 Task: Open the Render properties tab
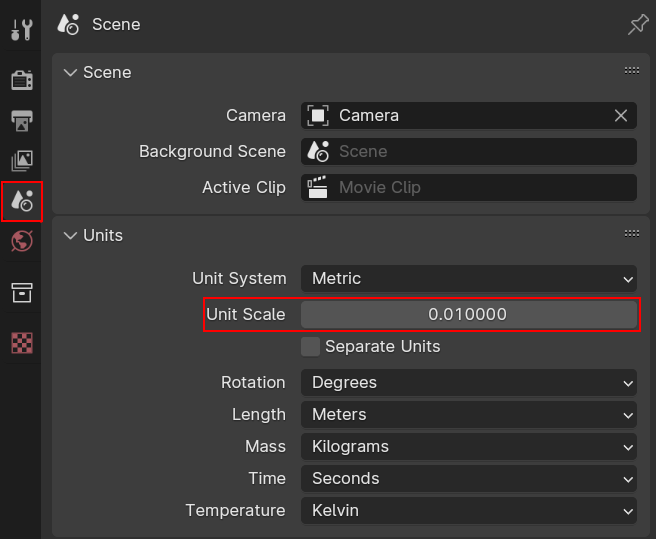coord(22,80)
